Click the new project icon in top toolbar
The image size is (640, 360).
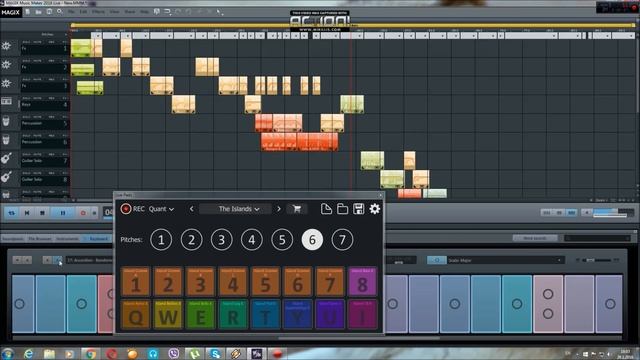tap(27, 12)
